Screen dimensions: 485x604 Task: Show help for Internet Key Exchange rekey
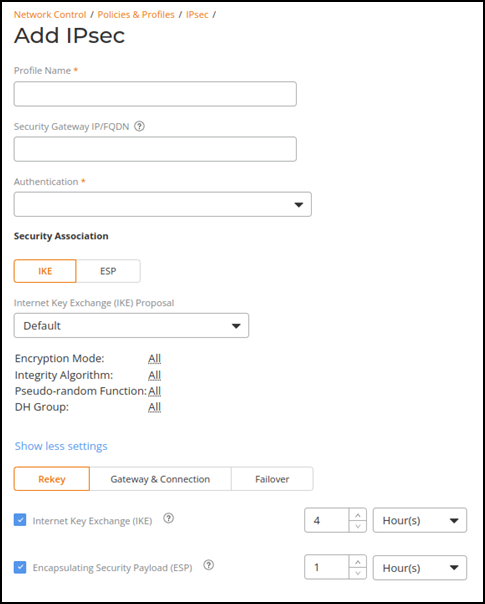(168, 518)
